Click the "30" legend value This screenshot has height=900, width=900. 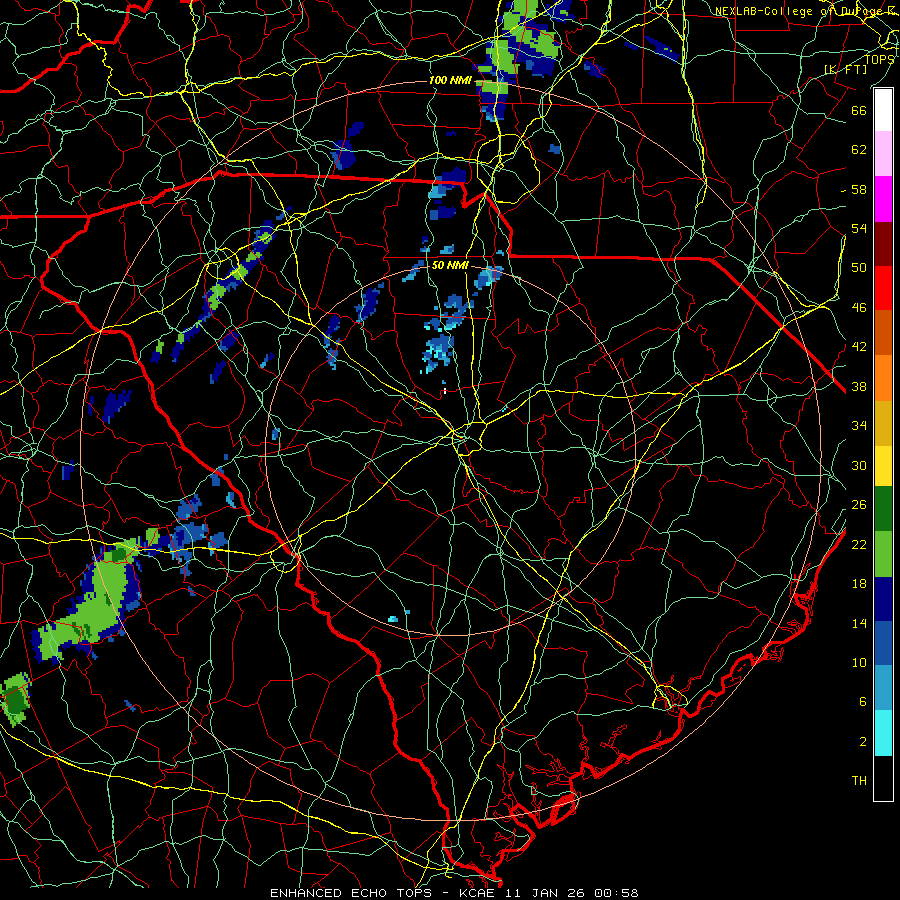coord(859,465)
